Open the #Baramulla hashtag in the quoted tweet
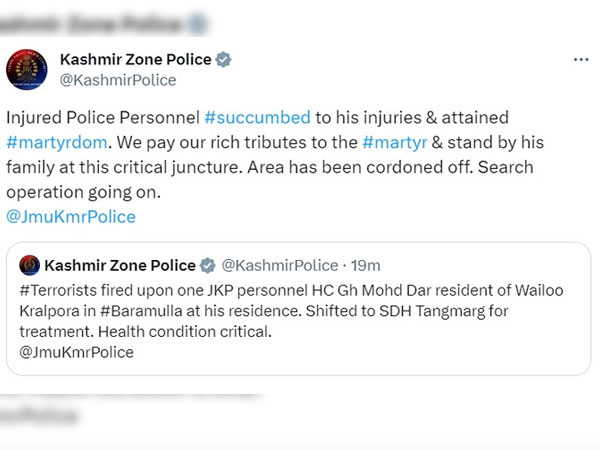The width and height of the screenshot is (600, 450). [x=132, y=310]
